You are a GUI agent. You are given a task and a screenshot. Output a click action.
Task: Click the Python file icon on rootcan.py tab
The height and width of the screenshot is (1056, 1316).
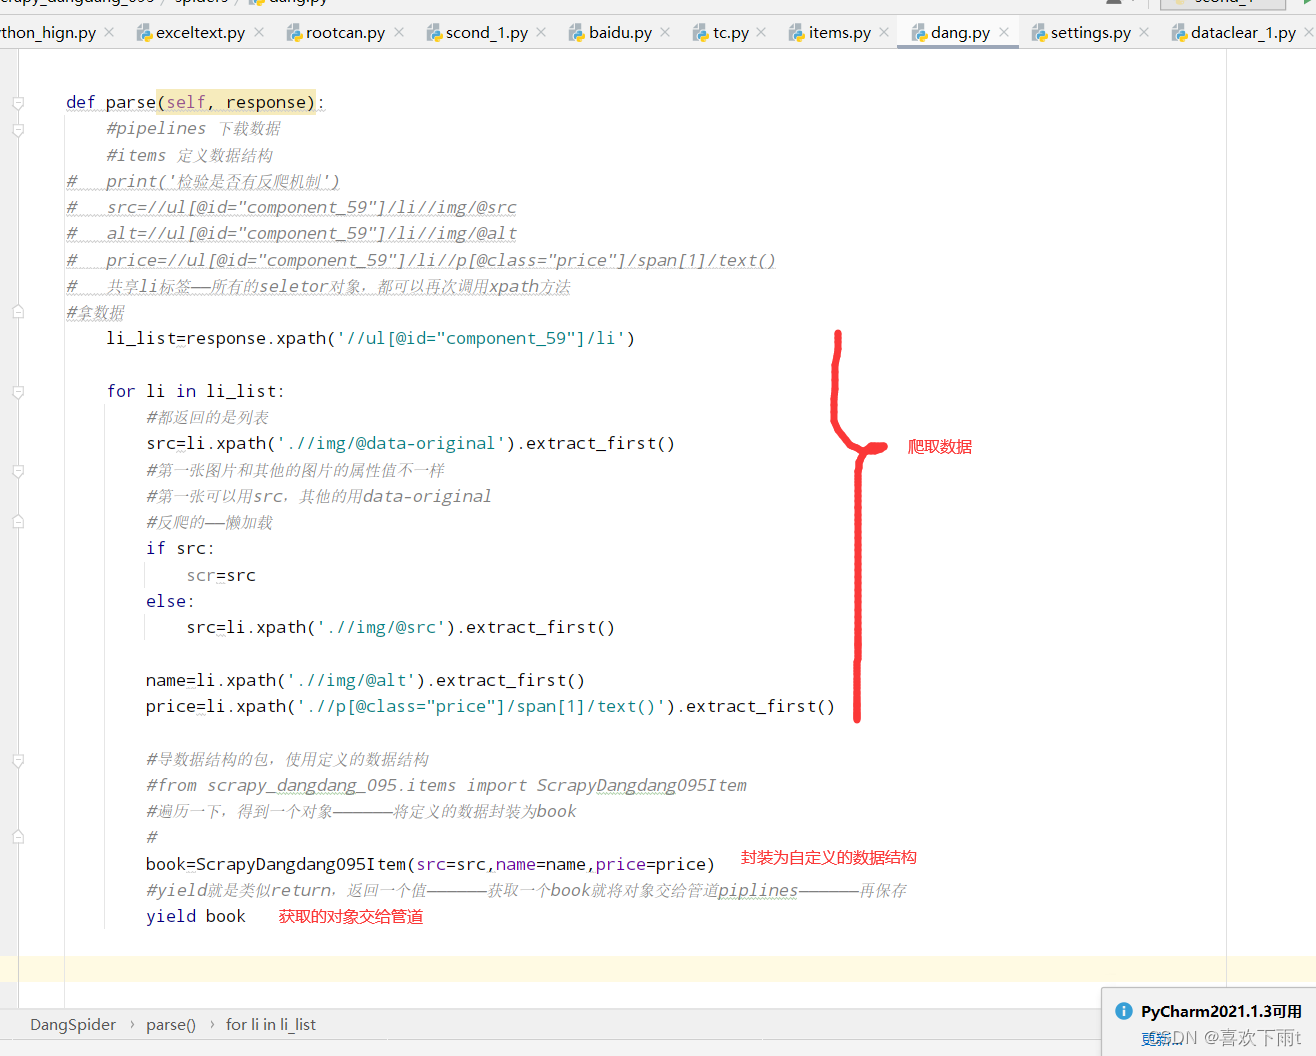point(295,33)
